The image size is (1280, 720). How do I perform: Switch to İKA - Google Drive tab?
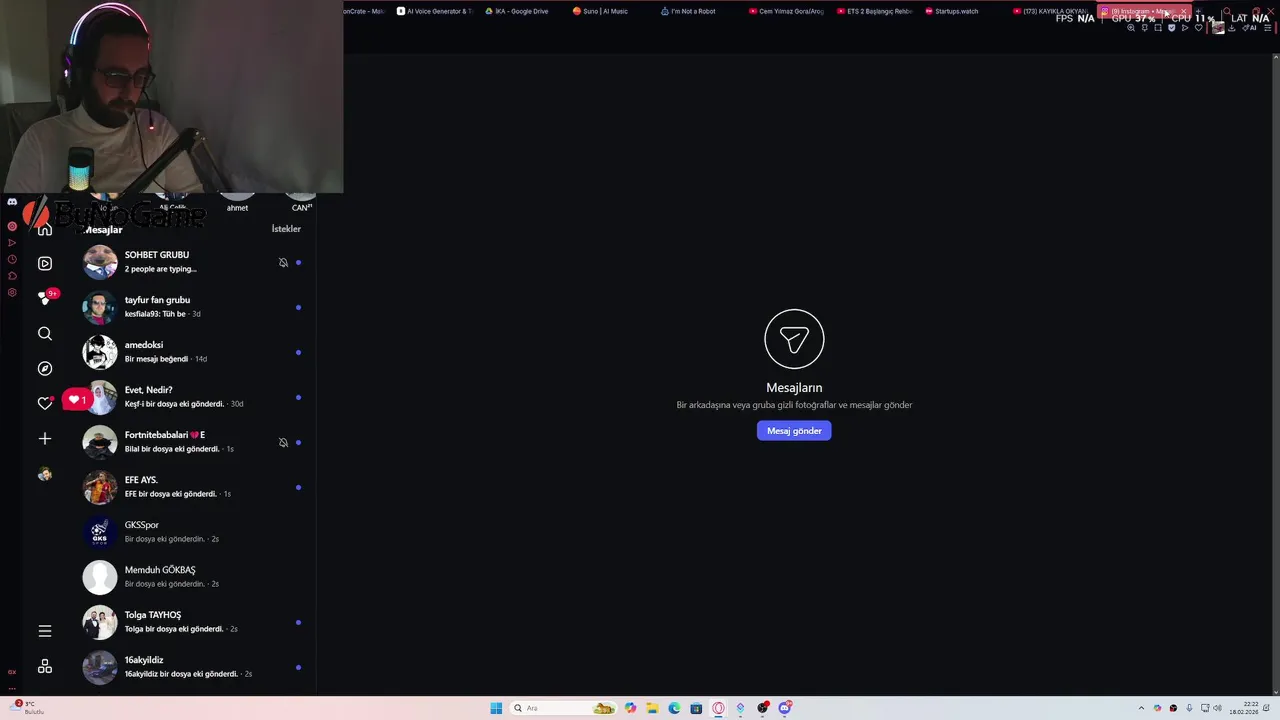[x=517, y=11]
